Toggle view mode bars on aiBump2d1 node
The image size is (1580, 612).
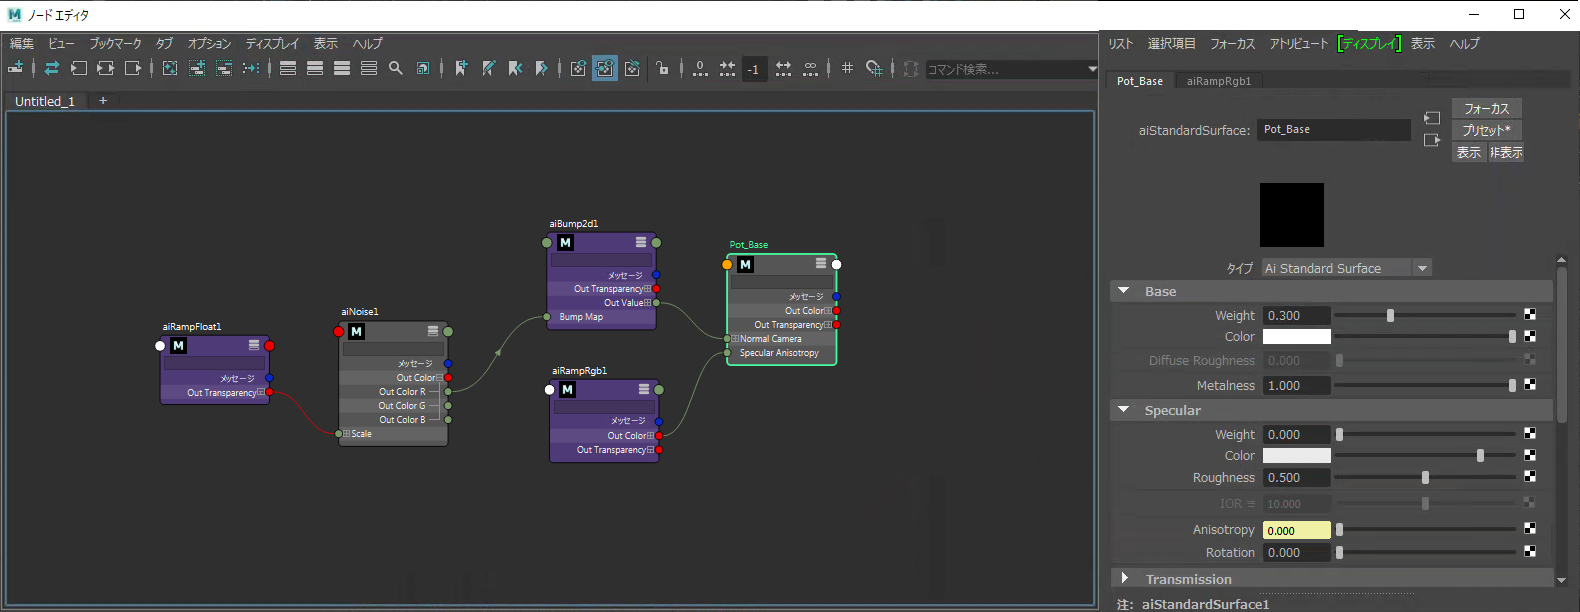(641, 242)
